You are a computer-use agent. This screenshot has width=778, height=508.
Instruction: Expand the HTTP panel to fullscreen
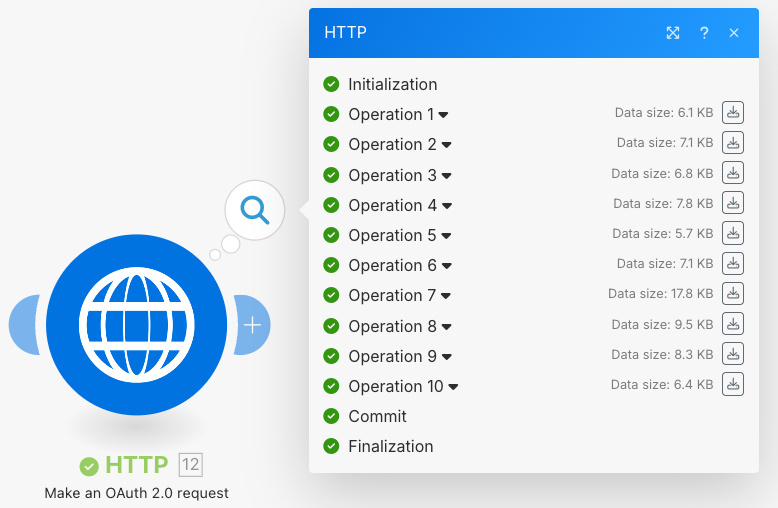coord(673,33)
